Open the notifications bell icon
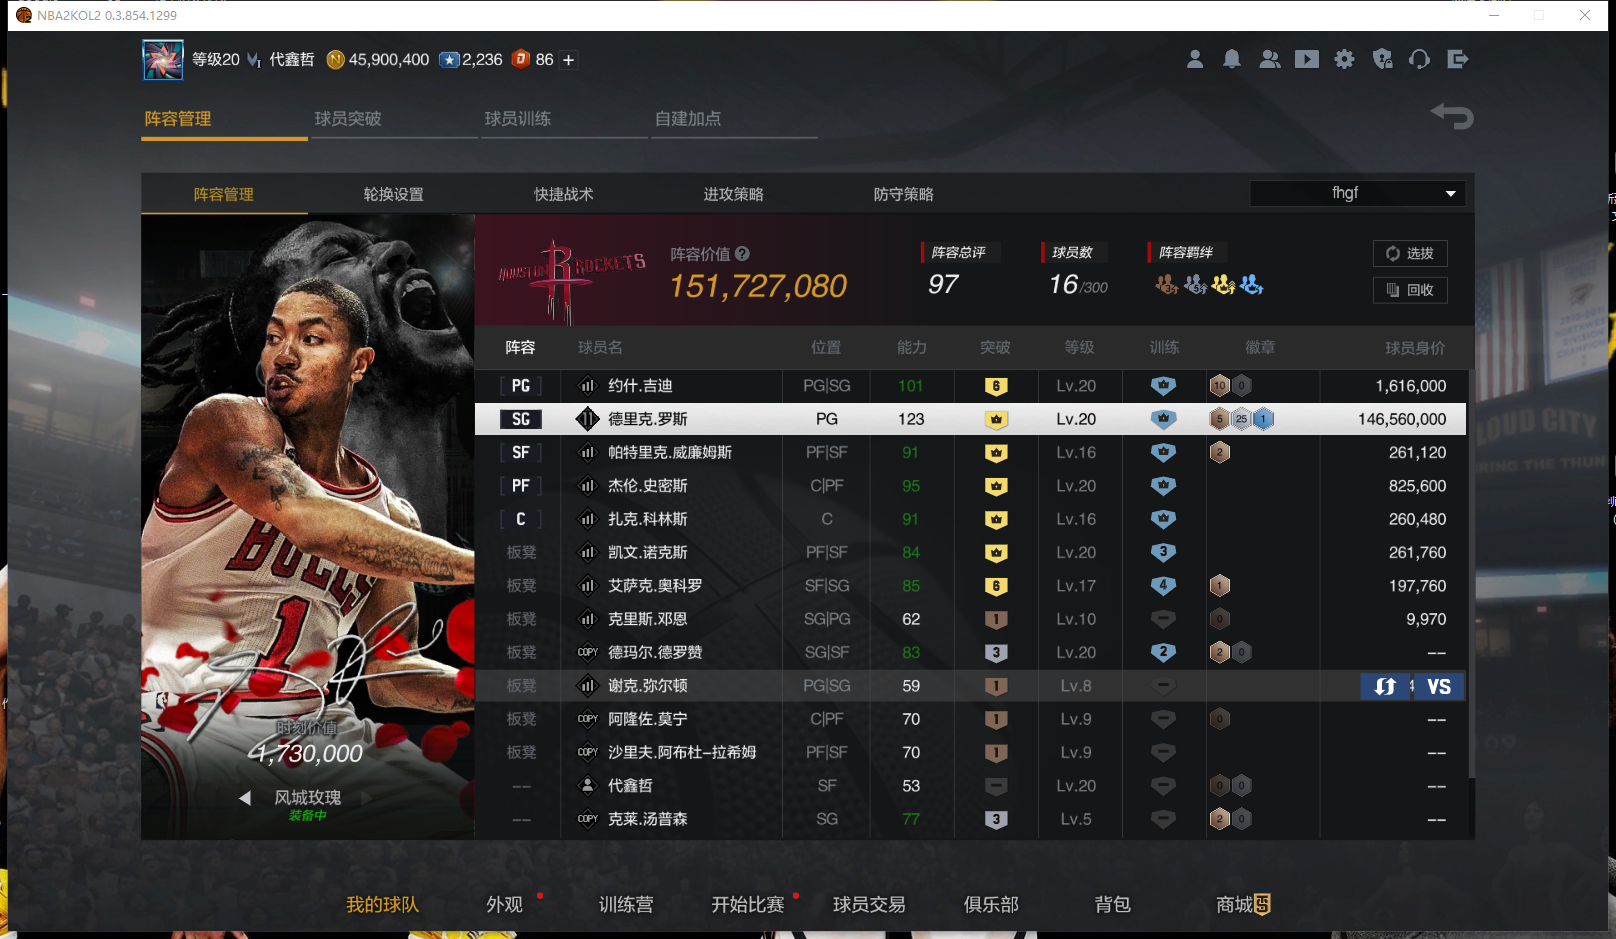The image size is (1616, 939). pos(1232,60)
